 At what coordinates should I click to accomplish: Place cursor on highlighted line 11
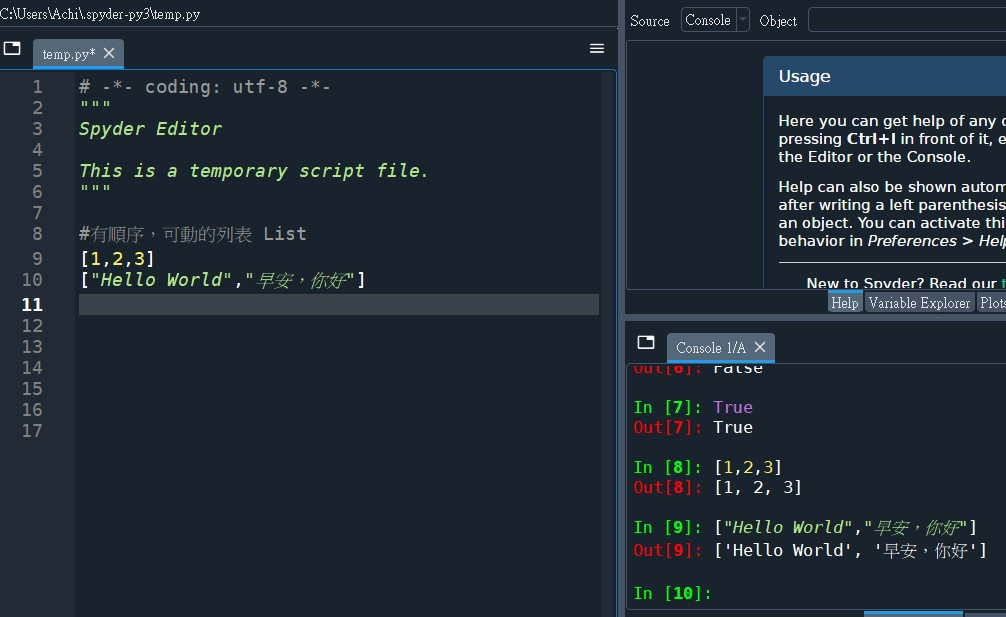click(339, 304)
